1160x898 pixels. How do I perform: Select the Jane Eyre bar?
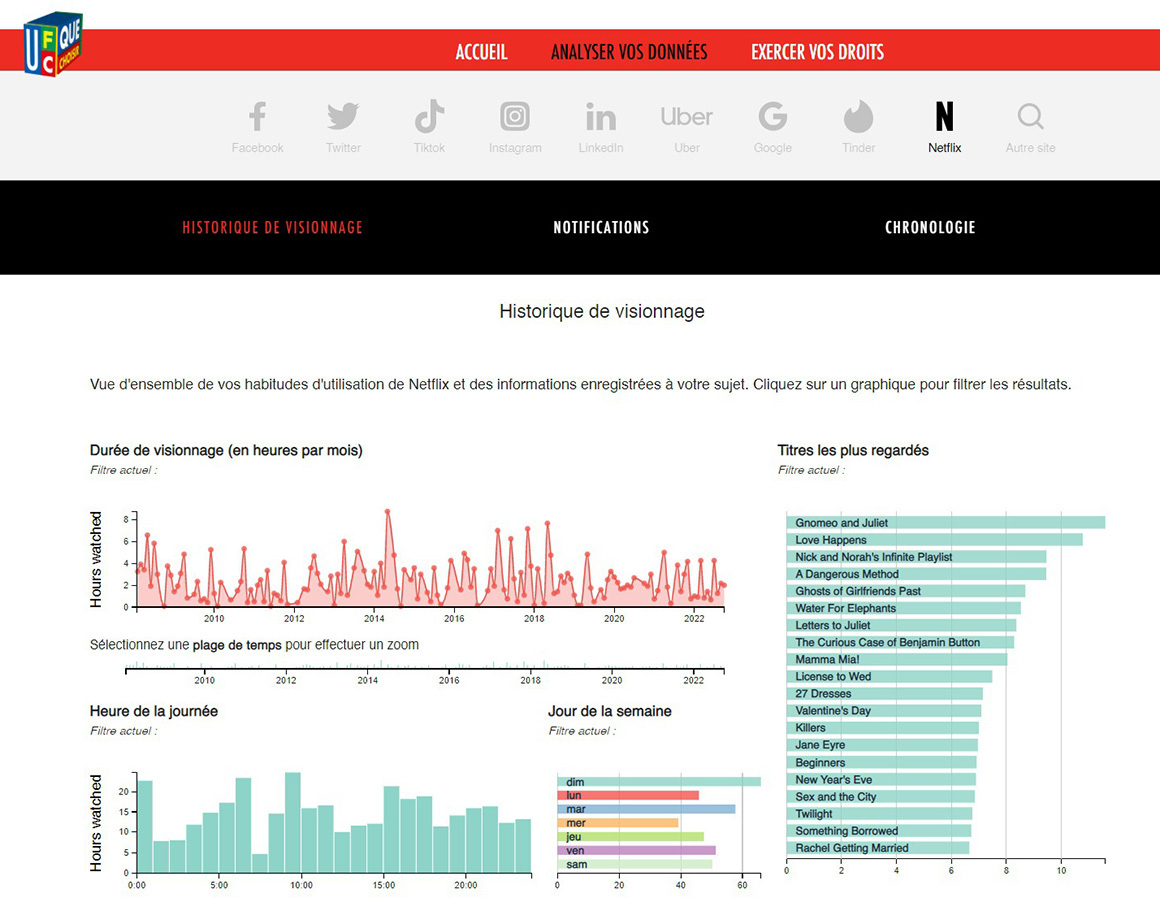click(x=882, y=745)
